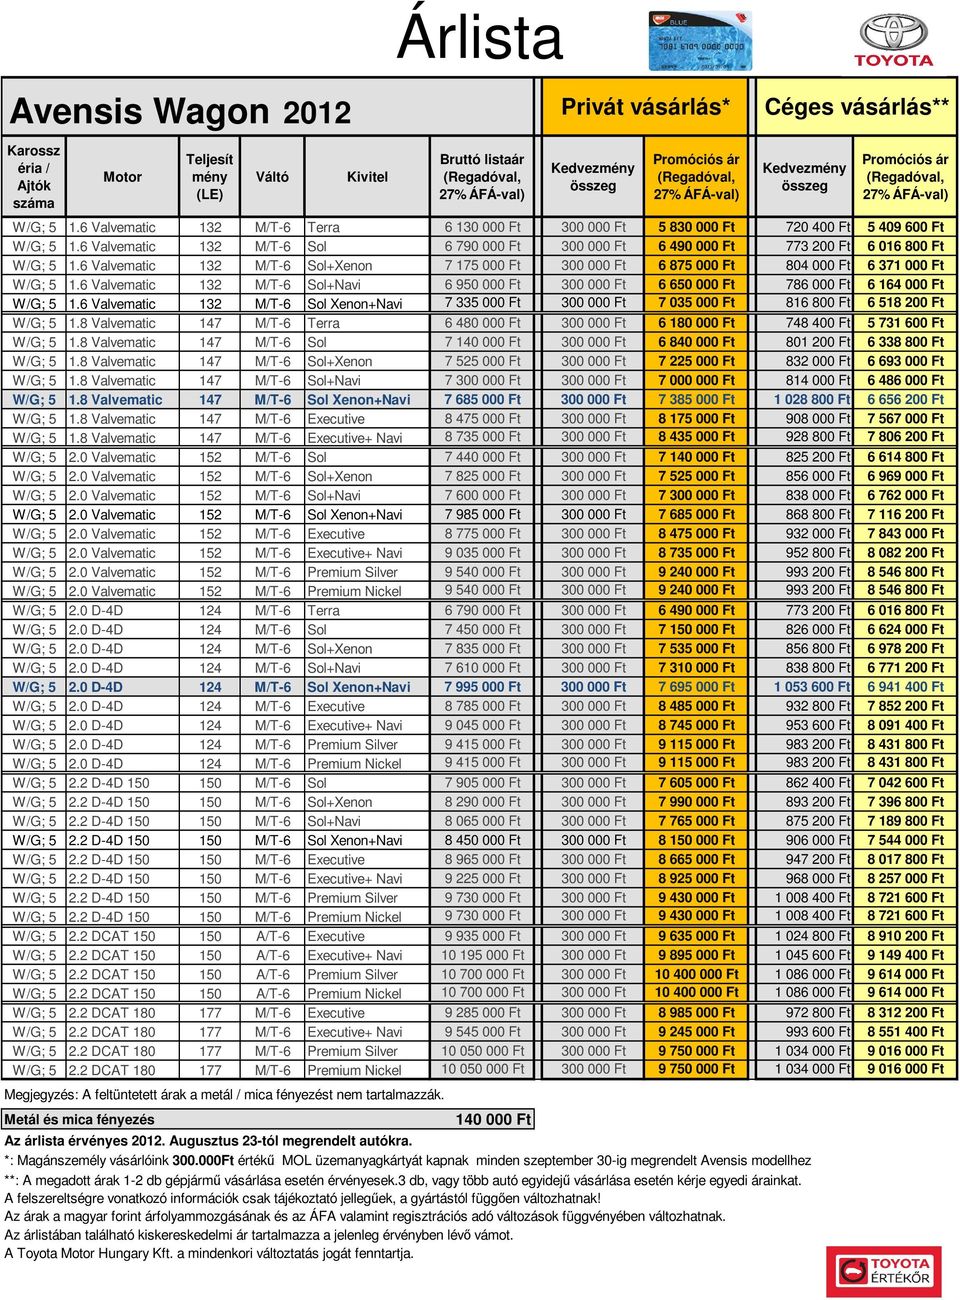Click the 'Avensis Wagon 2012' heading
960x1300 pixels.
[180, 111]
